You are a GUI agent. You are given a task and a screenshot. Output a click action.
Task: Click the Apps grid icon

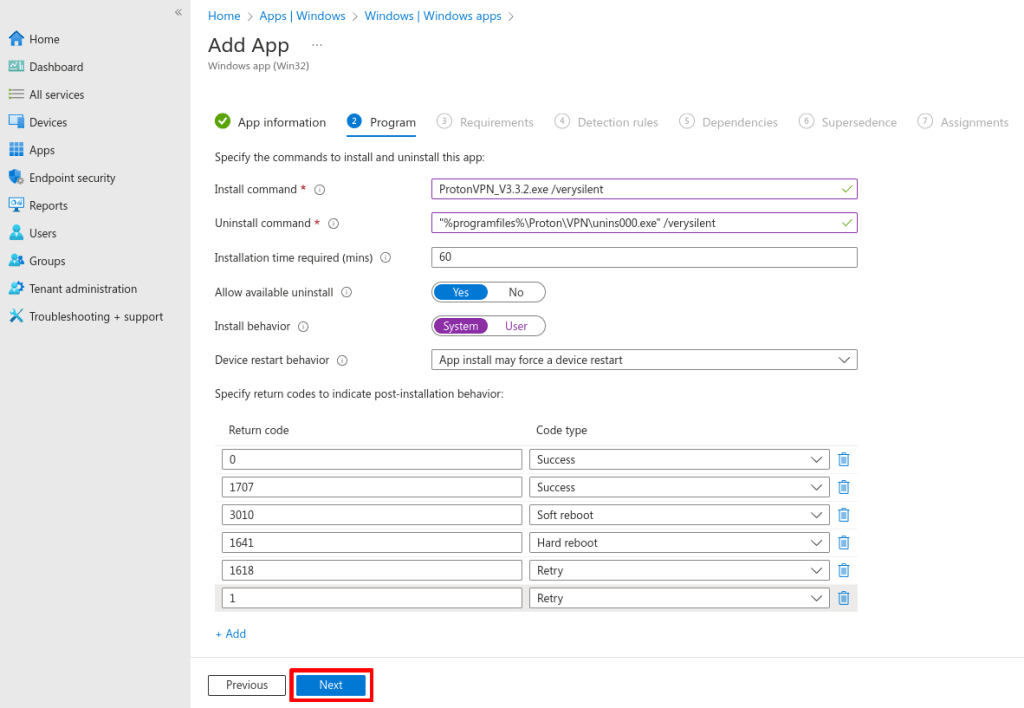tap(16, 150)
